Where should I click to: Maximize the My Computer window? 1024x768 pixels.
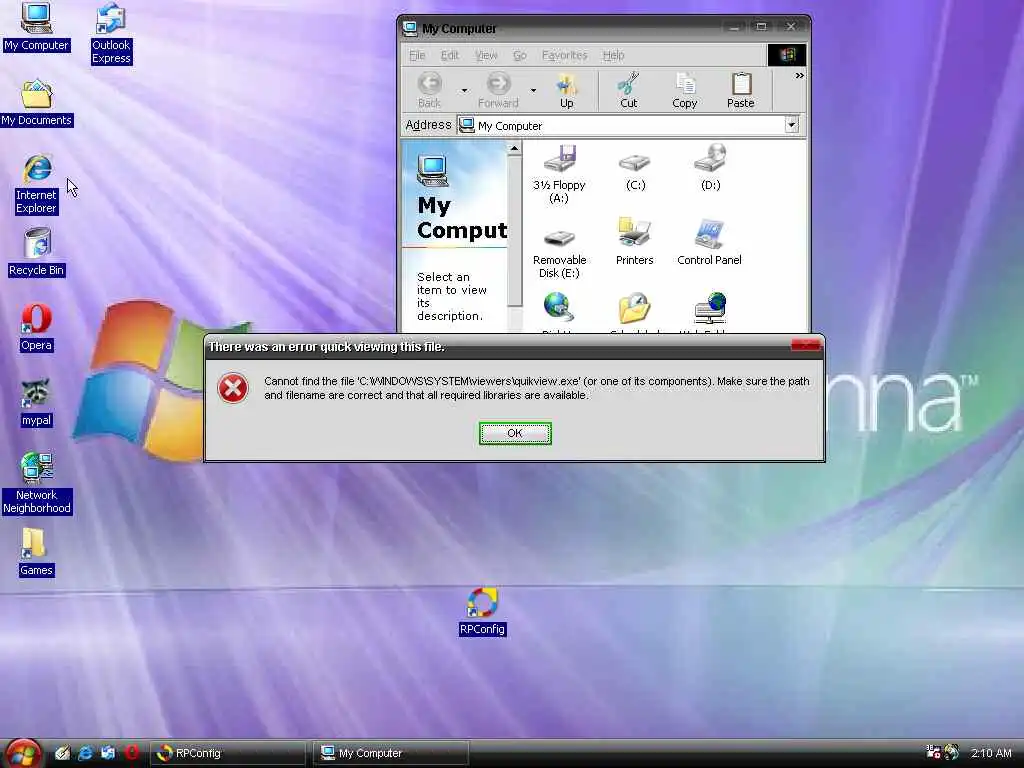coord(761,27)
